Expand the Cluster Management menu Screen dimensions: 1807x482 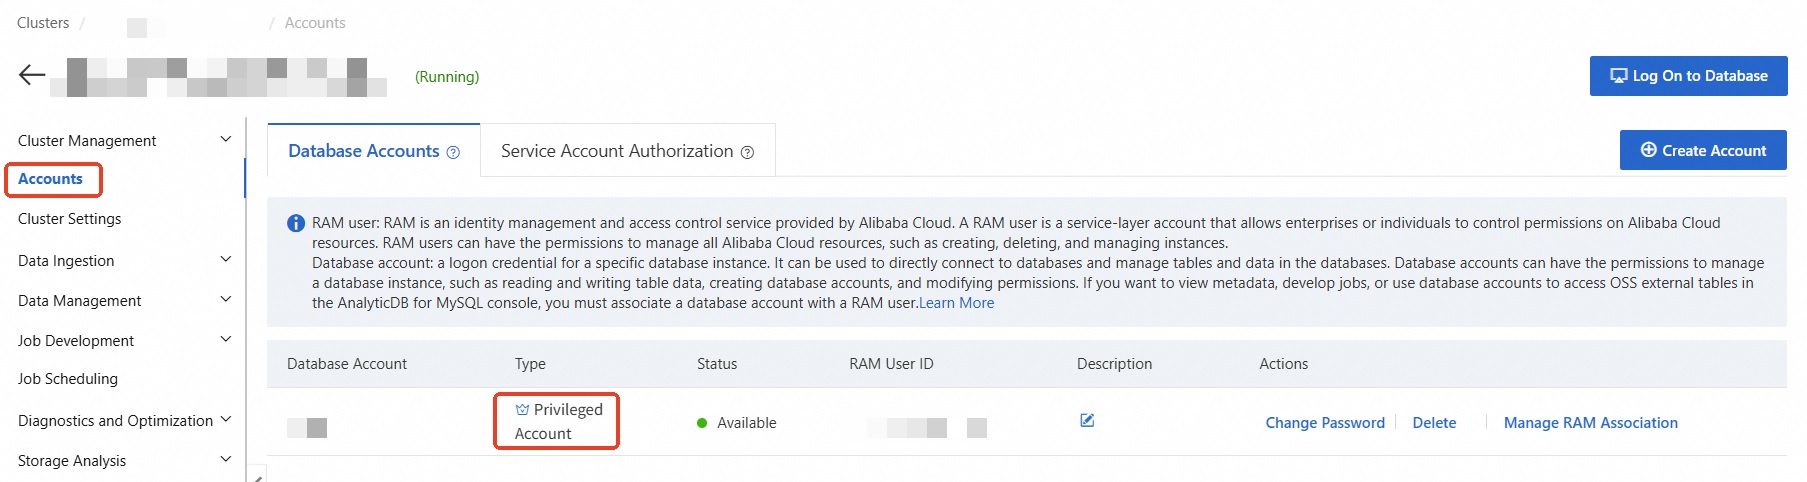click(x=226, y=140)
